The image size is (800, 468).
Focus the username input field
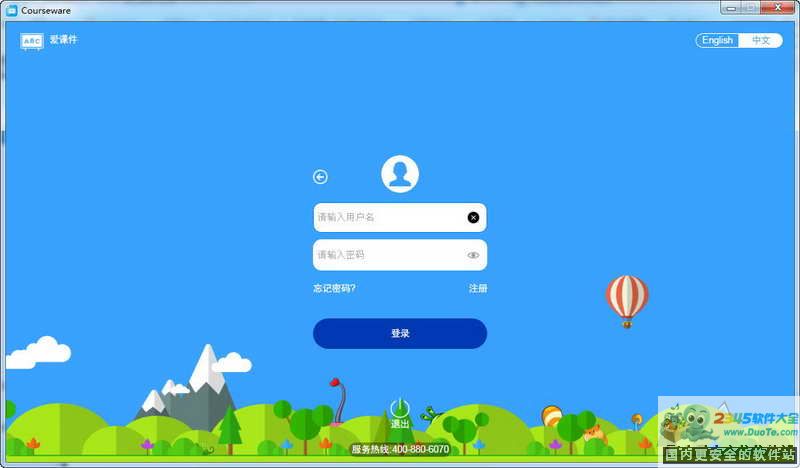point(385,217)
